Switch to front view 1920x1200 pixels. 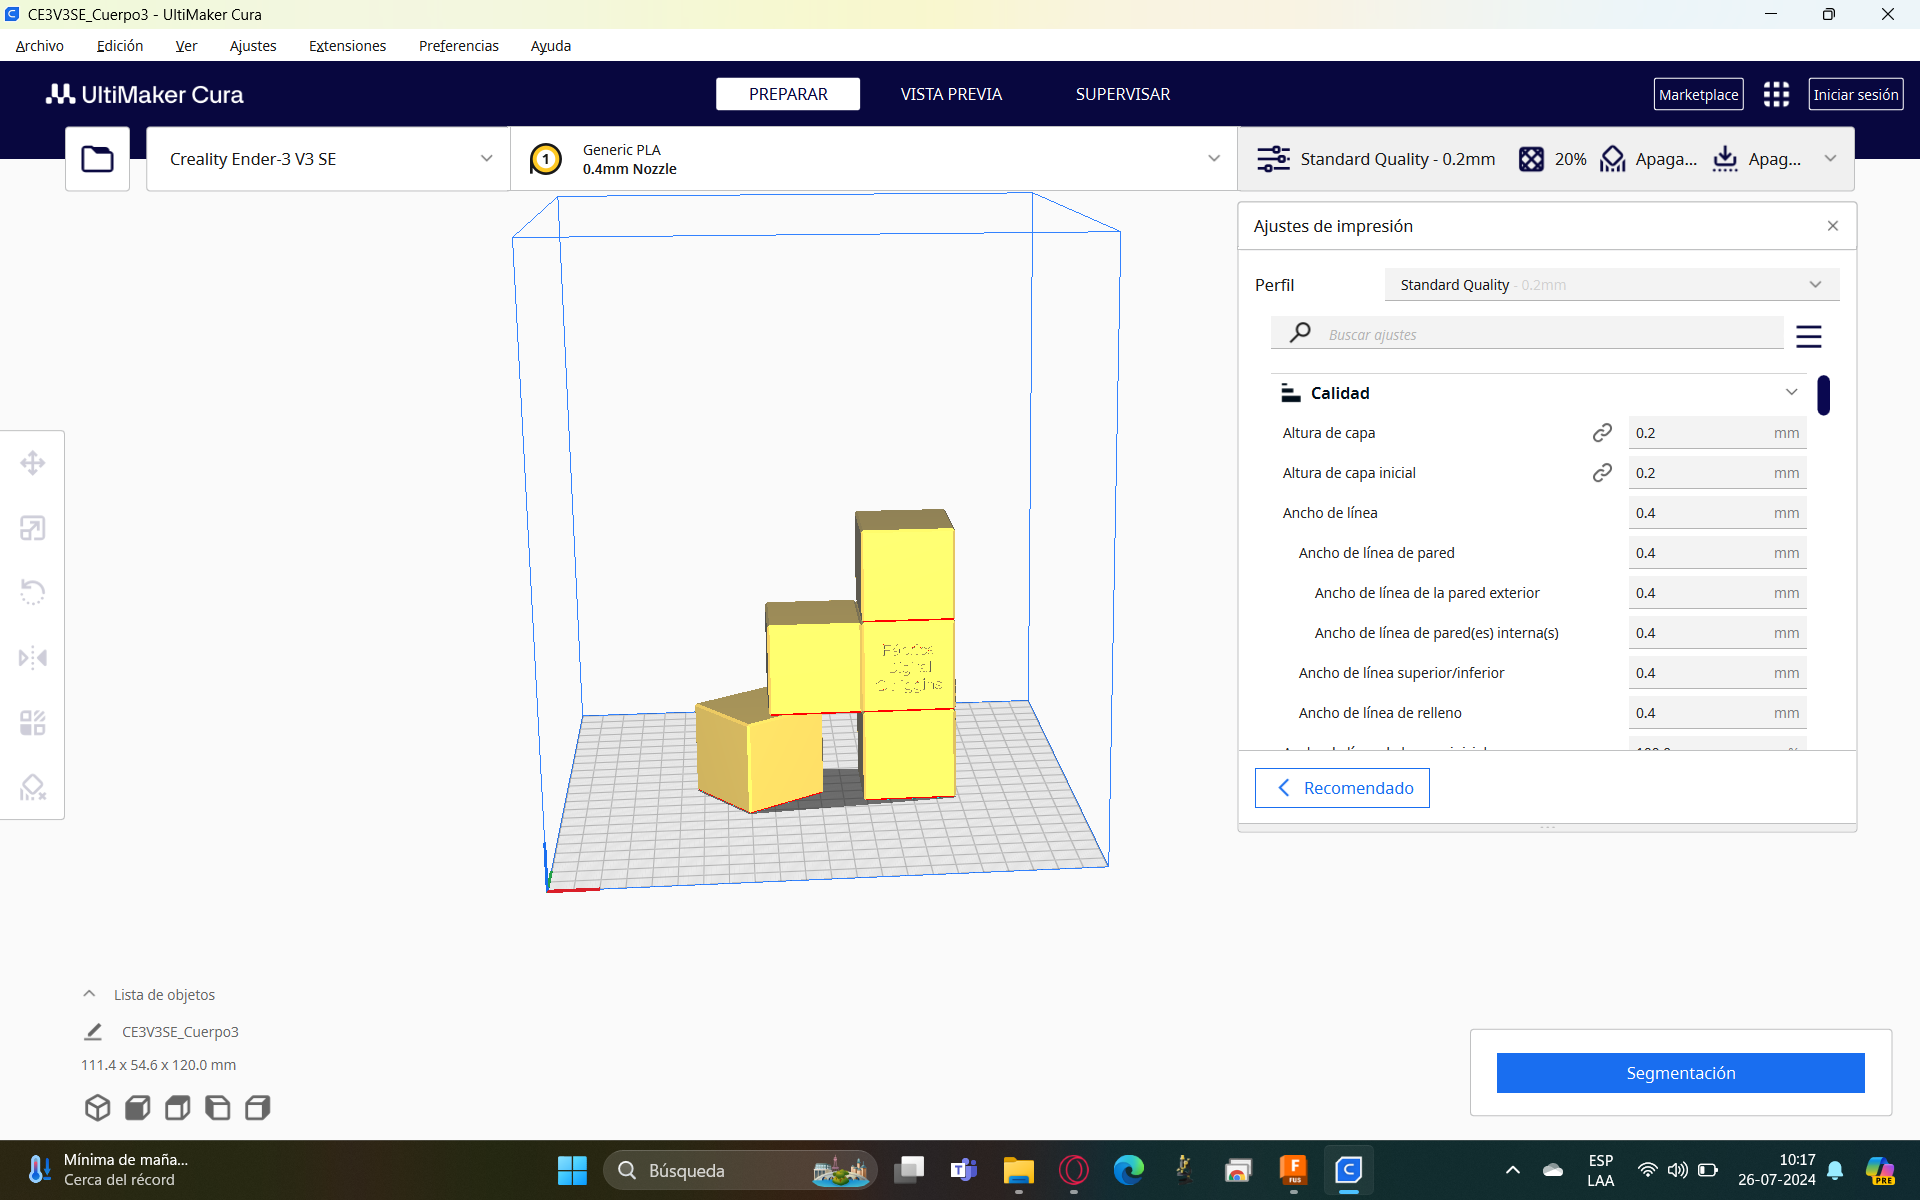click(x=138, y=1107)
